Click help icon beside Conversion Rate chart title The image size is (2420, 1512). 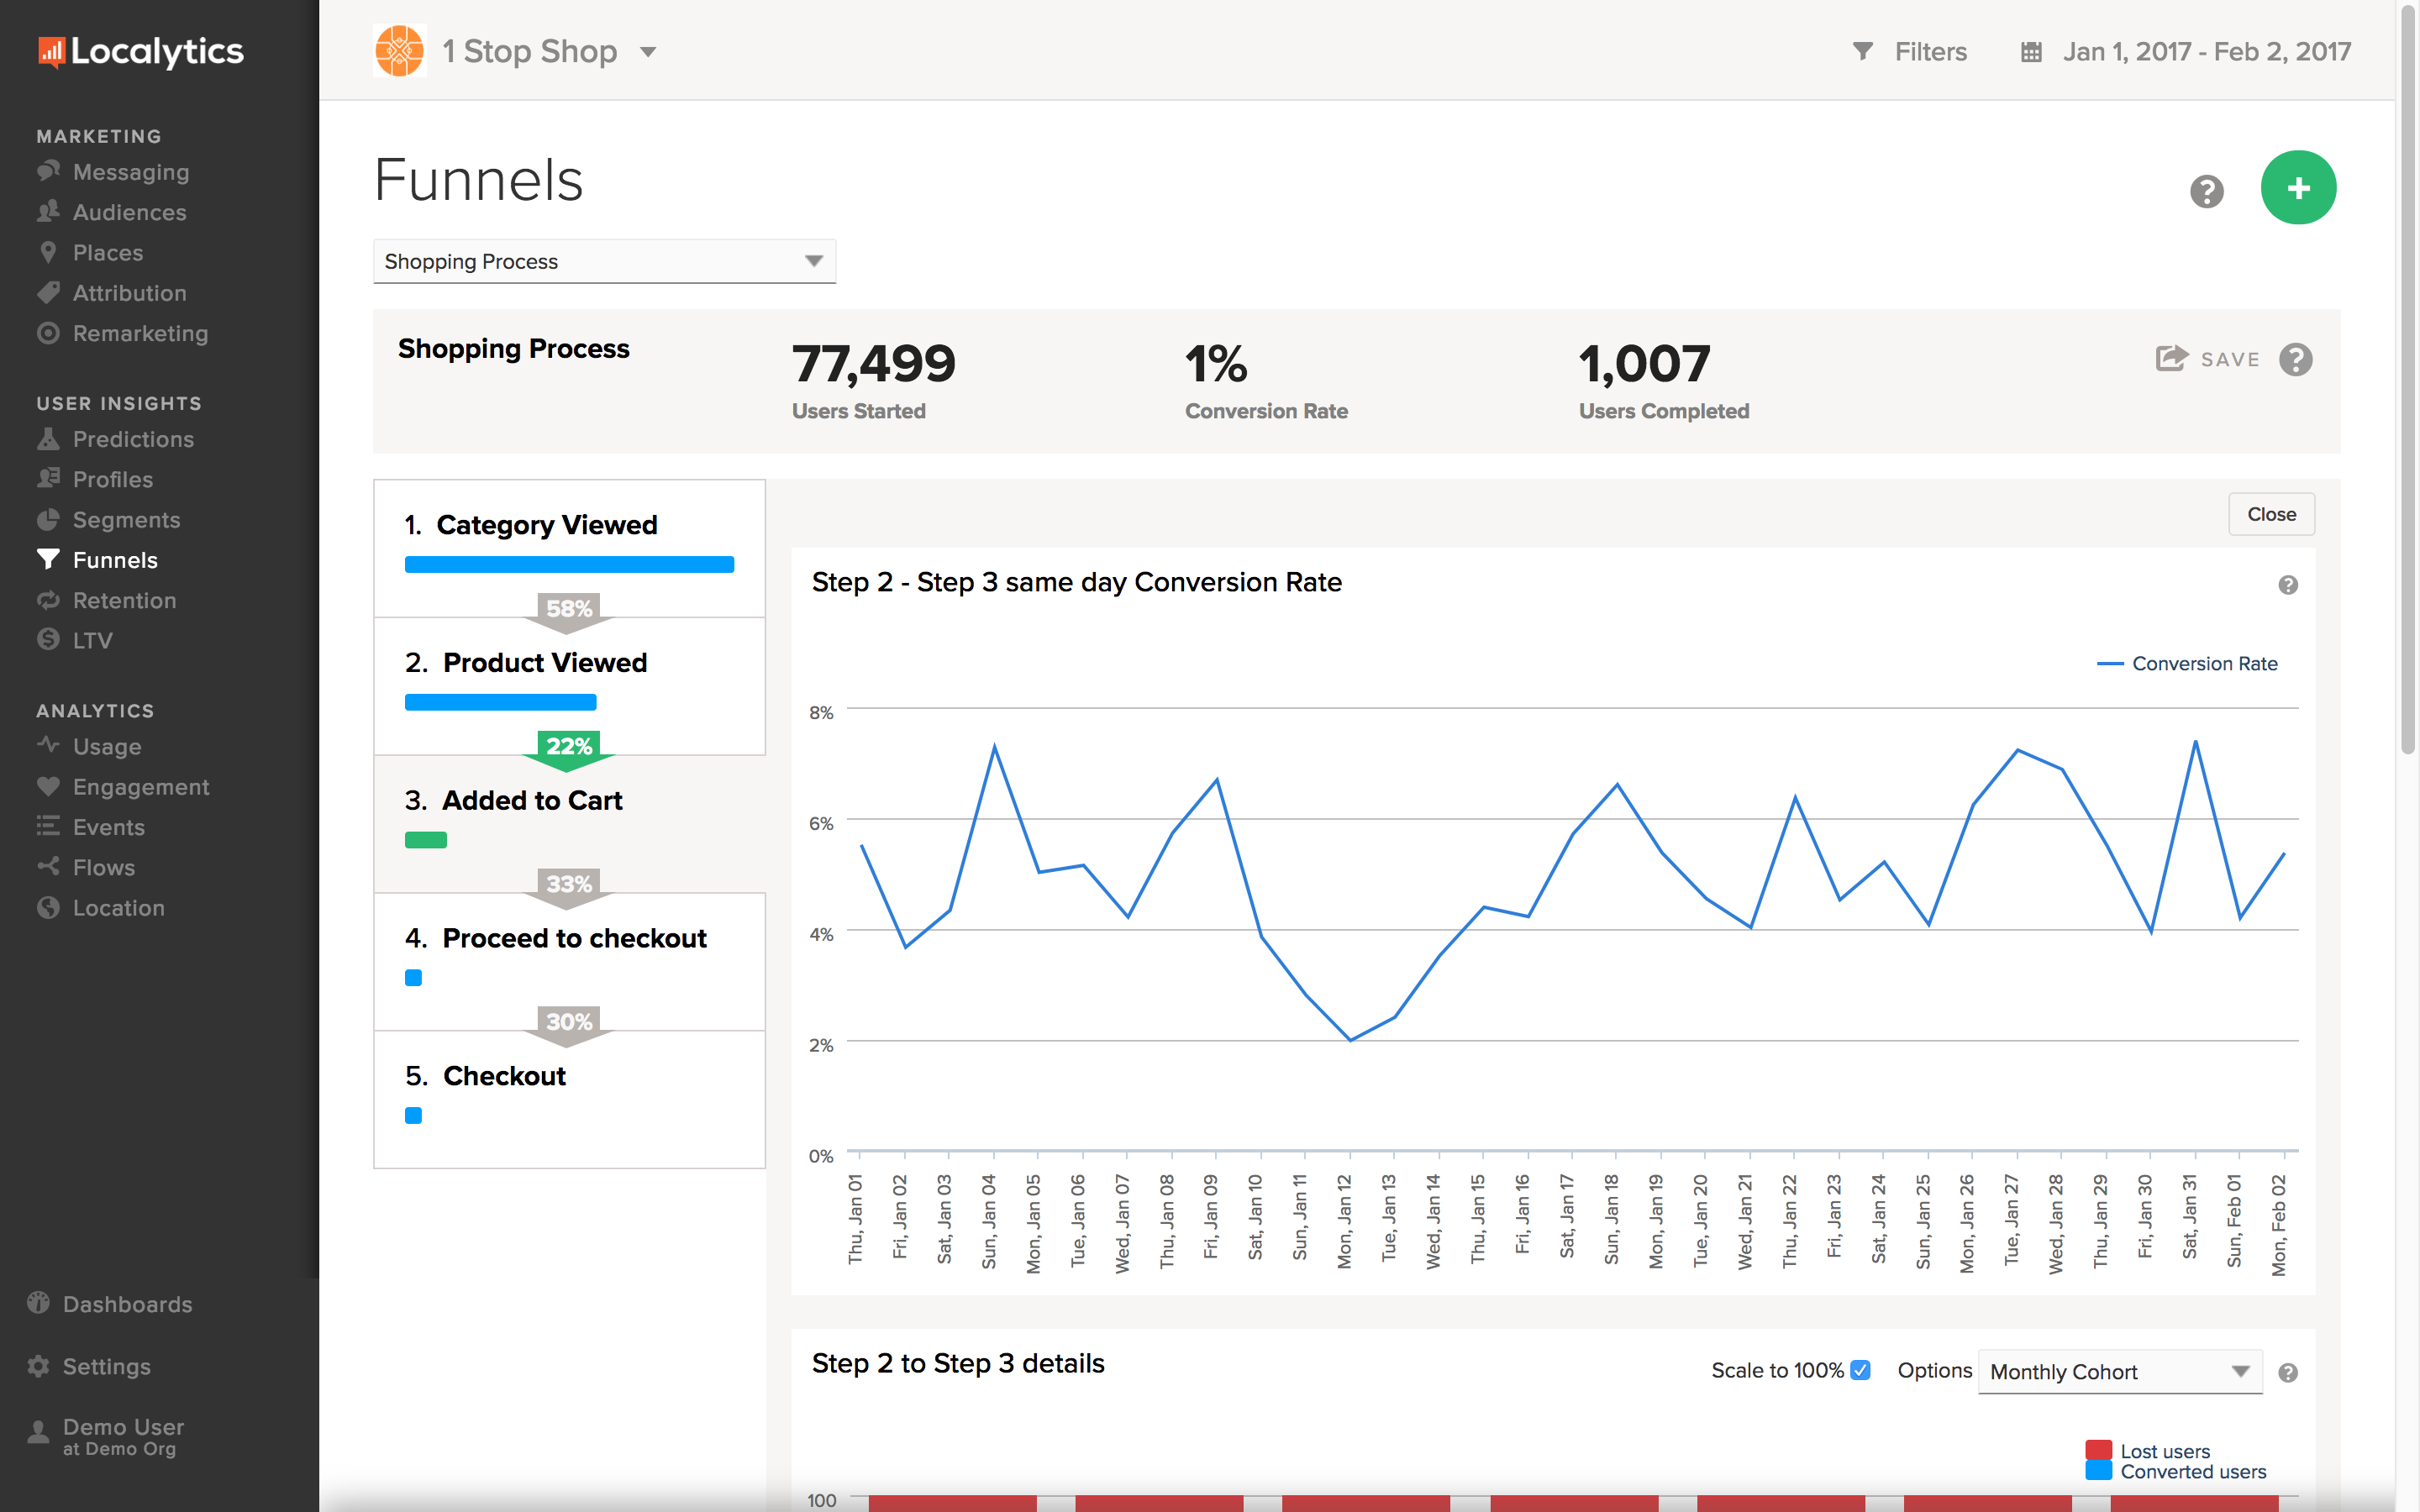2287,585
